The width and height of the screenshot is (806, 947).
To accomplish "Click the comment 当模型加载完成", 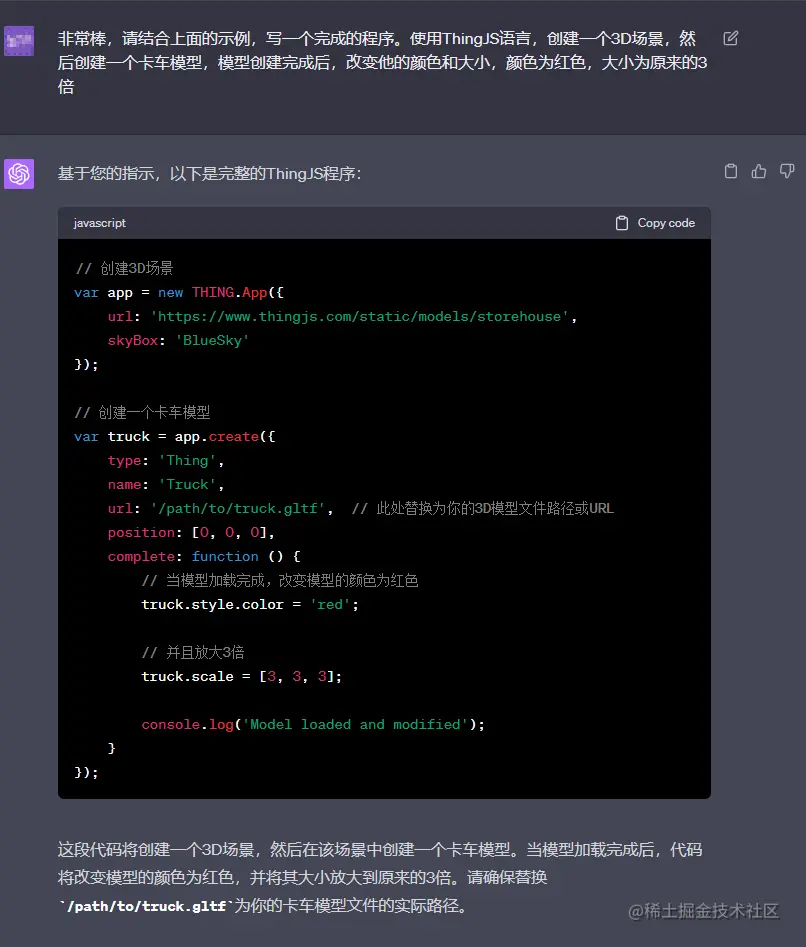I will 280,580.
